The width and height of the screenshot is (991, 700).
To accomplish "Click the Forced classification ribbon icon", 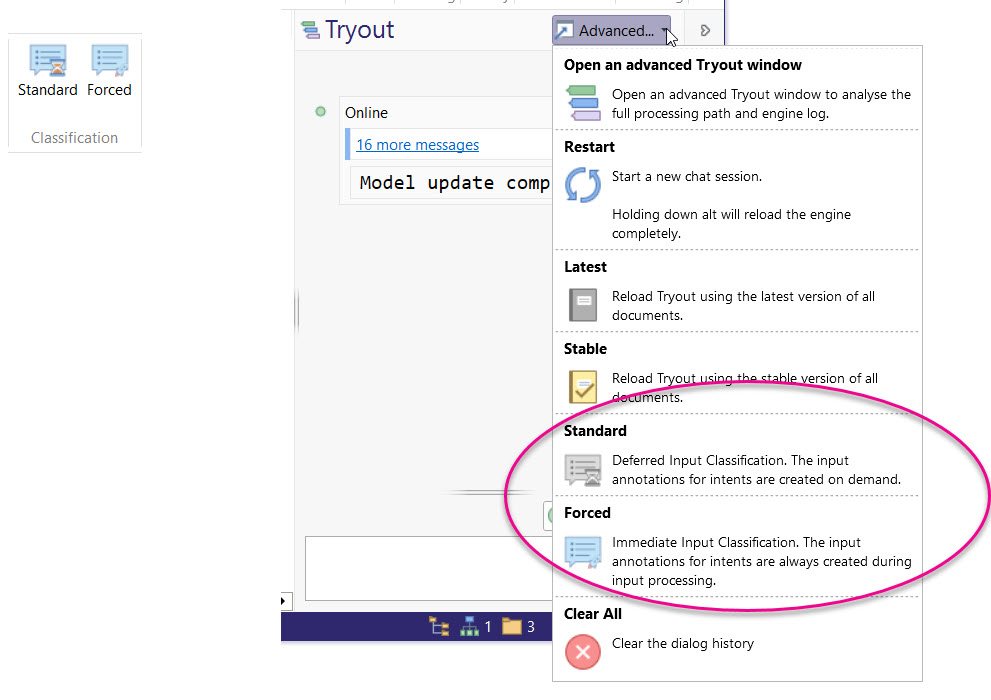I will (109, 62).
